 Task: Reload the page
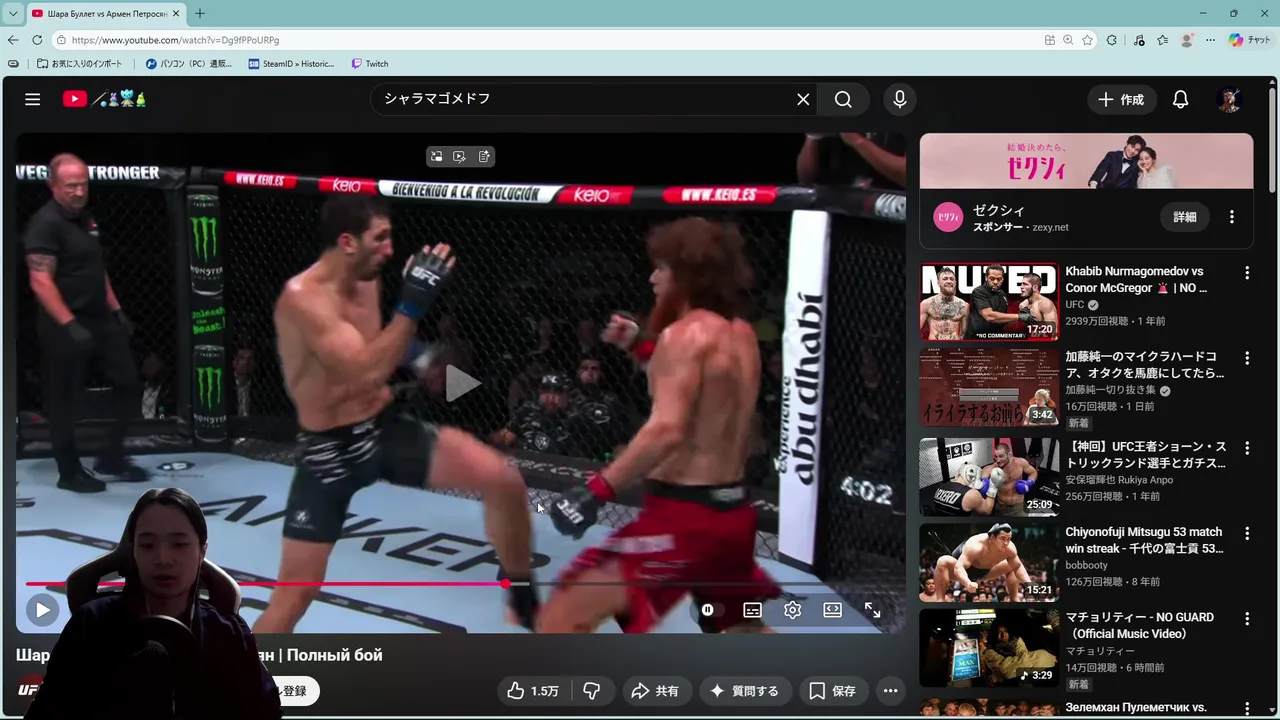tap(37, 40)
